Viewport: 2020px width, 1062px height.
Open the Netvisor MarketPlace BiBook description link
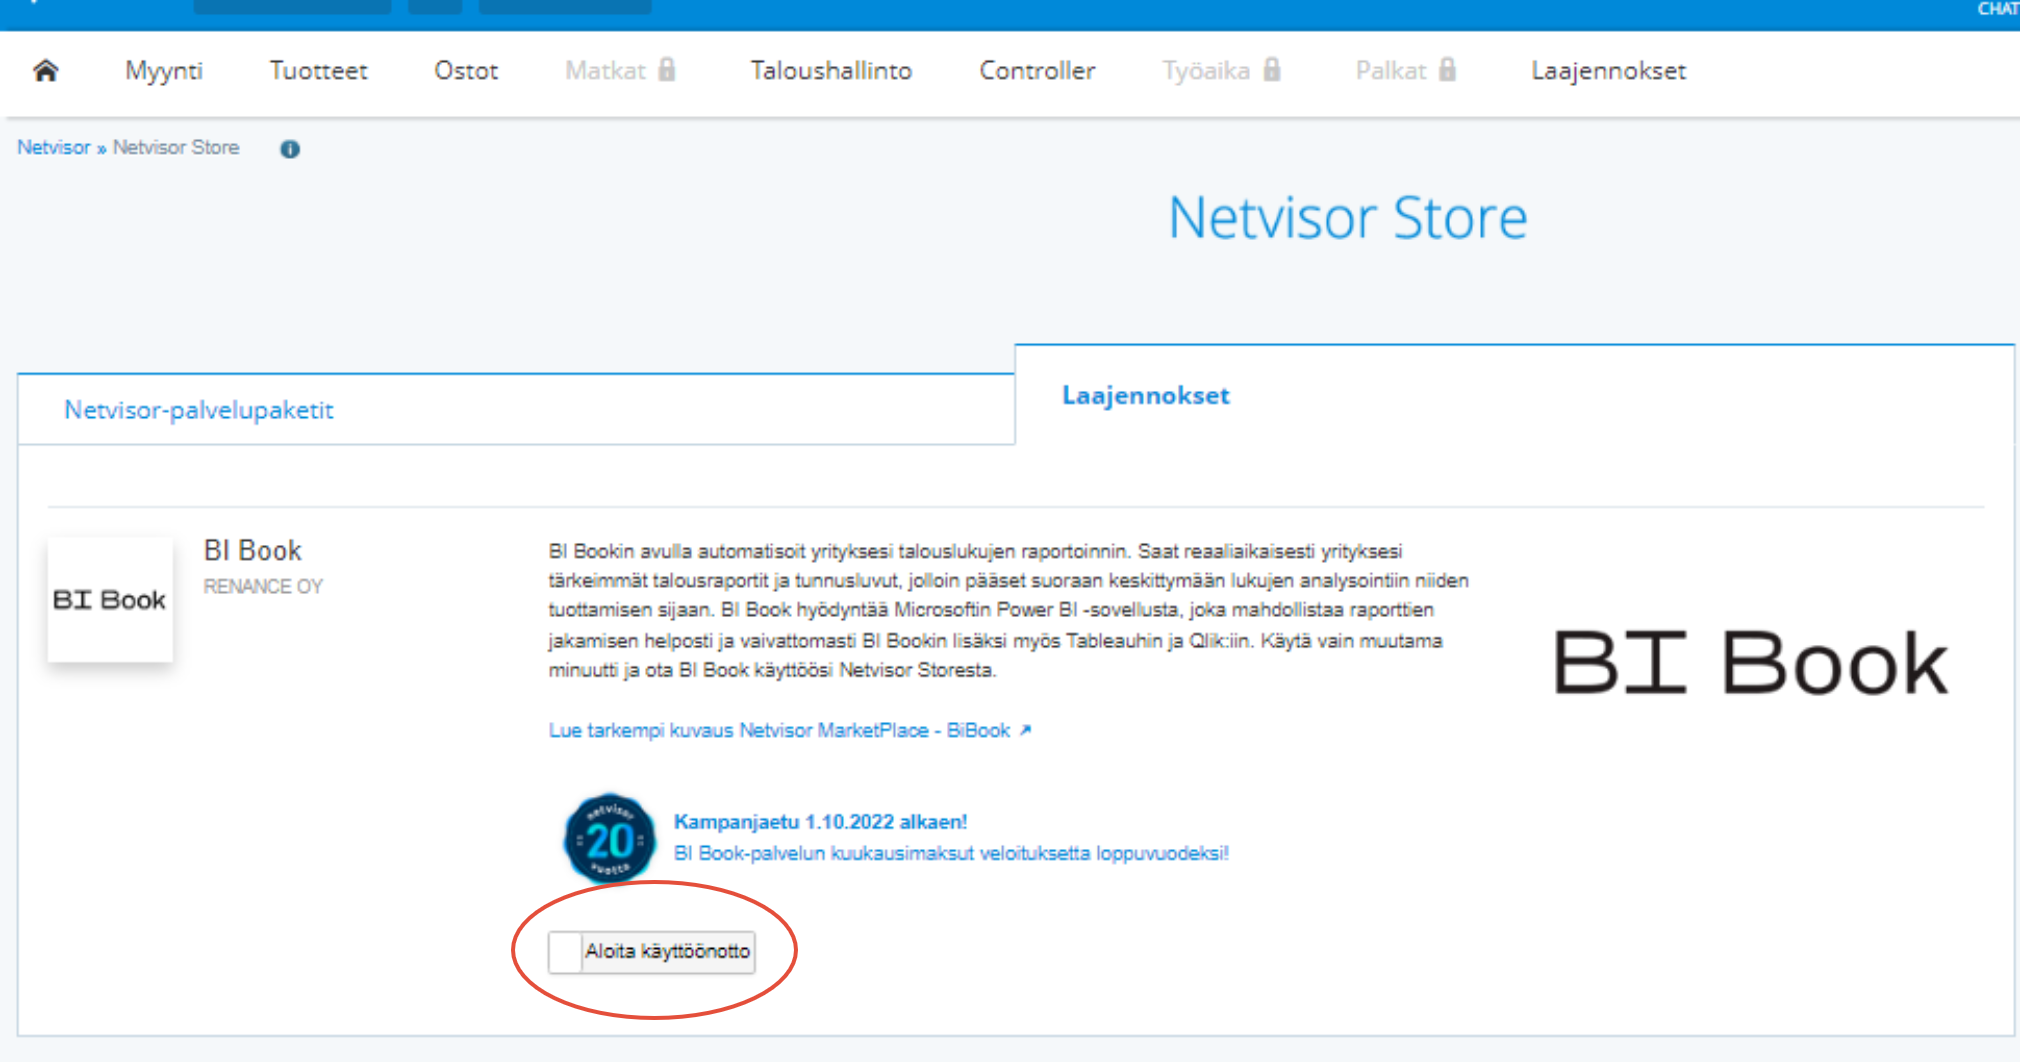789,731
